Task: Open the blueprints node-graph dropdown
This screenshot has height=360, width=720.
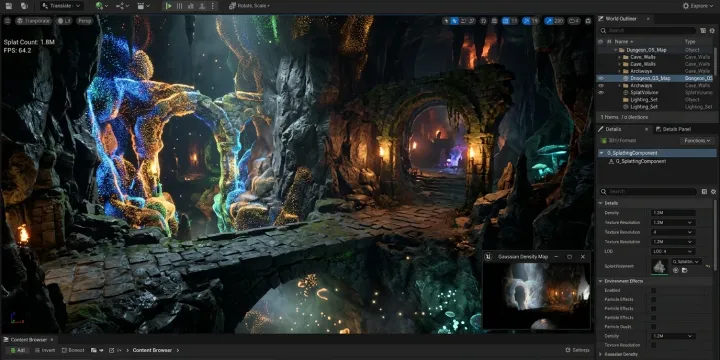Action: pyautogui.click(x=123, y=6)
